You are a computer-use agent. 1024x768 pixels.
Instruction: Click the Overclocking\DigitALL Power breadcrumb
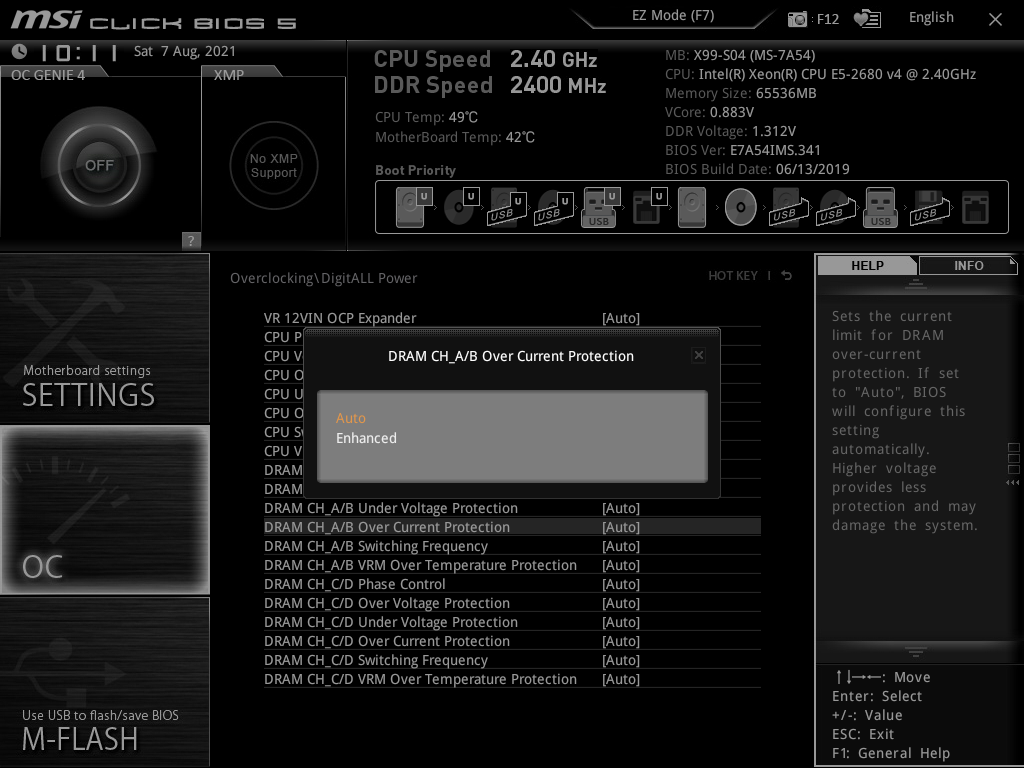tap(323, 278)
